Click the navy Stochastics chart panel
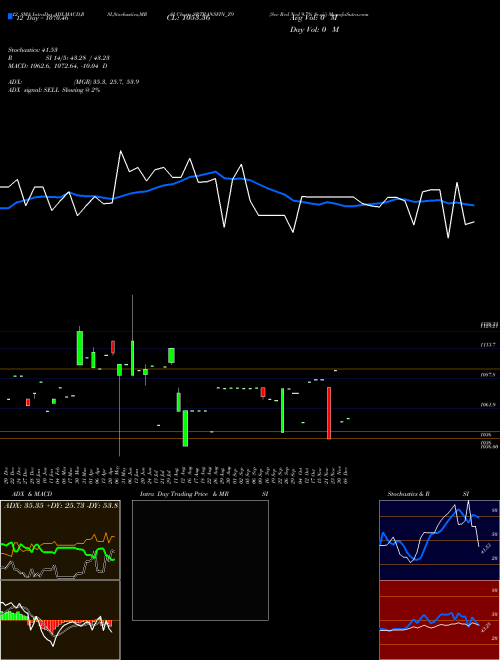This screenshot has height=660, width=500. (439, 540)
